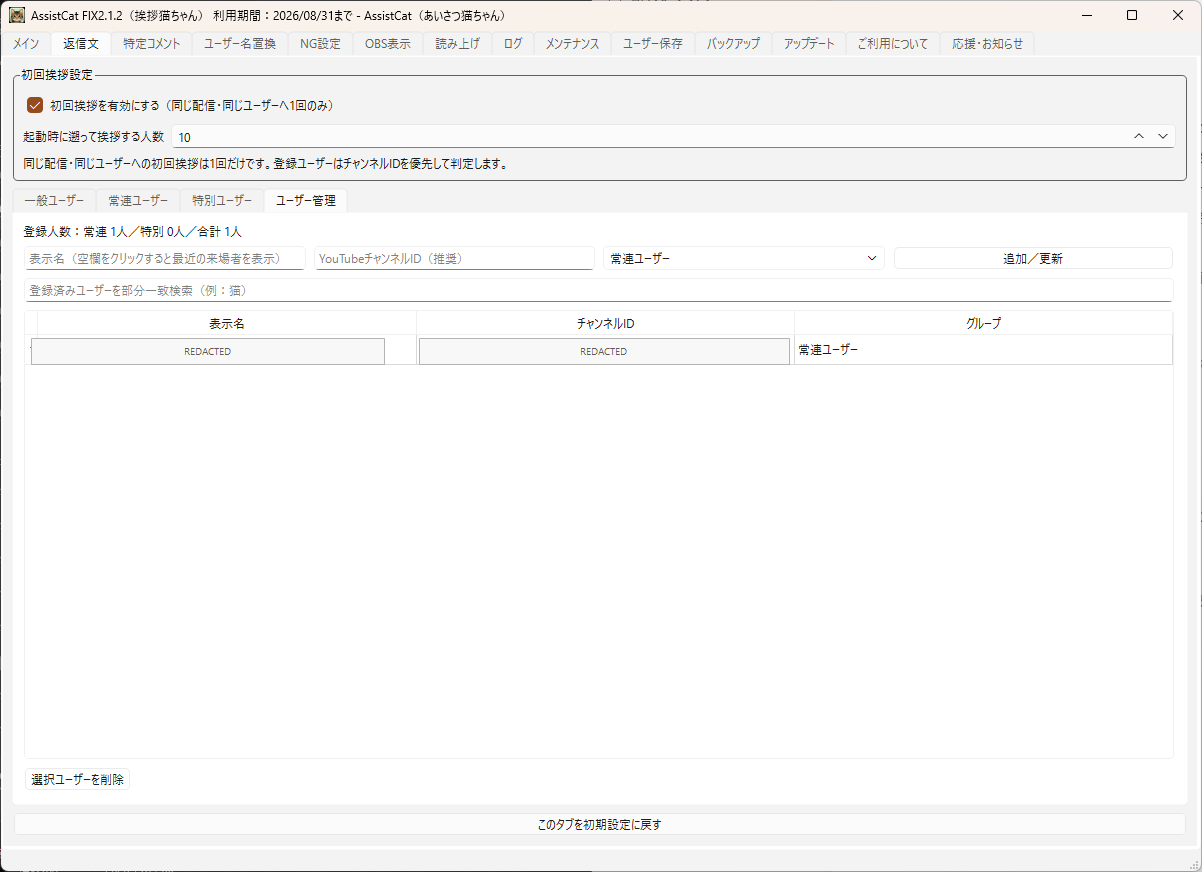
Task: Focus the YouTubeチャンネルID input field
Action: 455,259
